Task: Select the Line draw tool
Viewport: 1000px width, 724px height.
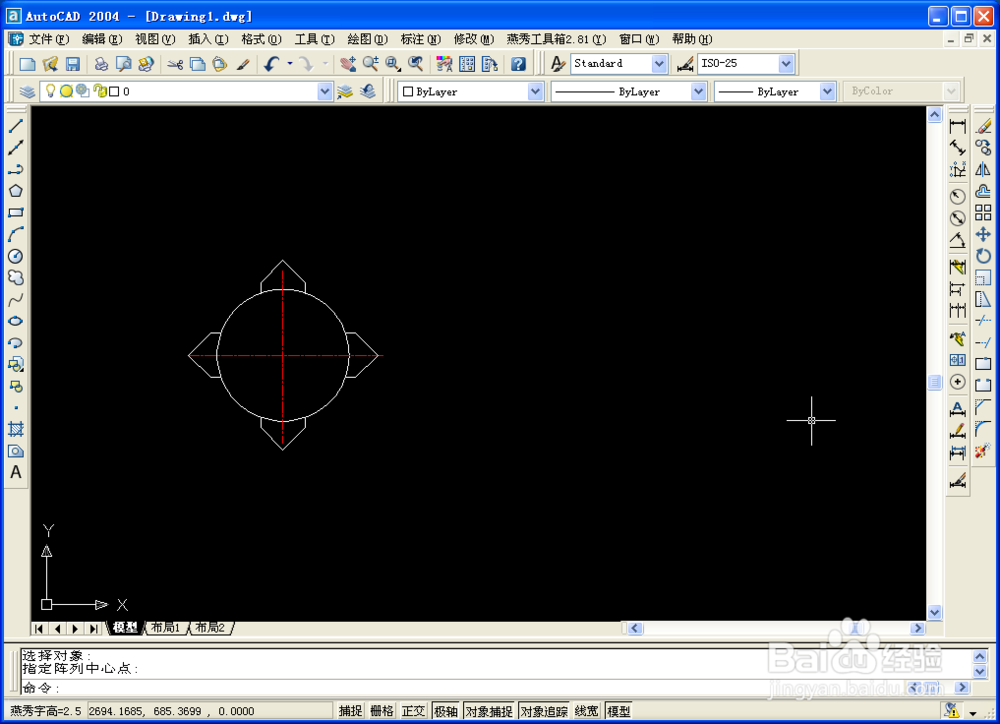Action: coord(16,126)
